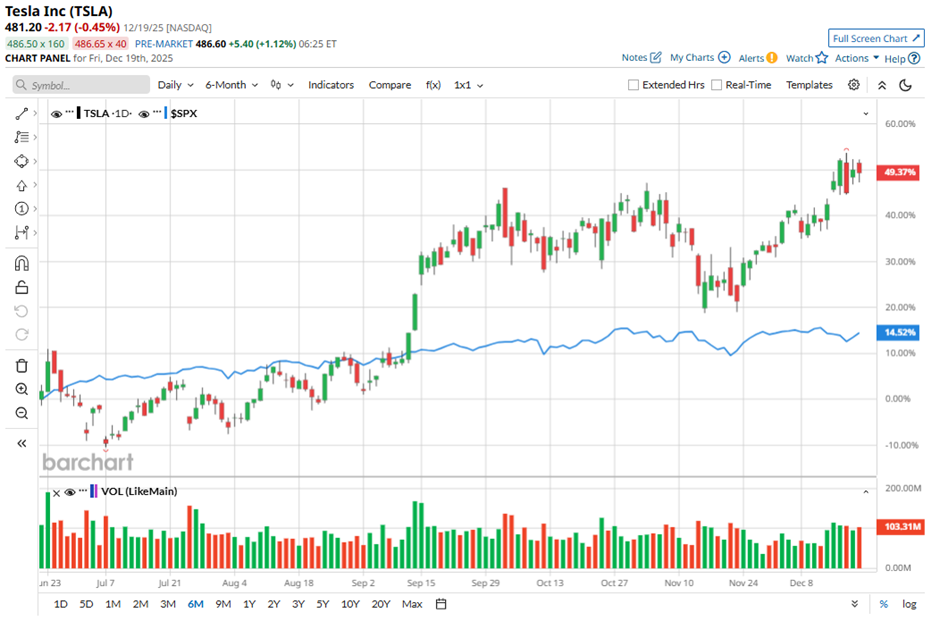Open the Actions dropdown menu
This screenshot has width=940, height=621.
(x=857, y=58)
